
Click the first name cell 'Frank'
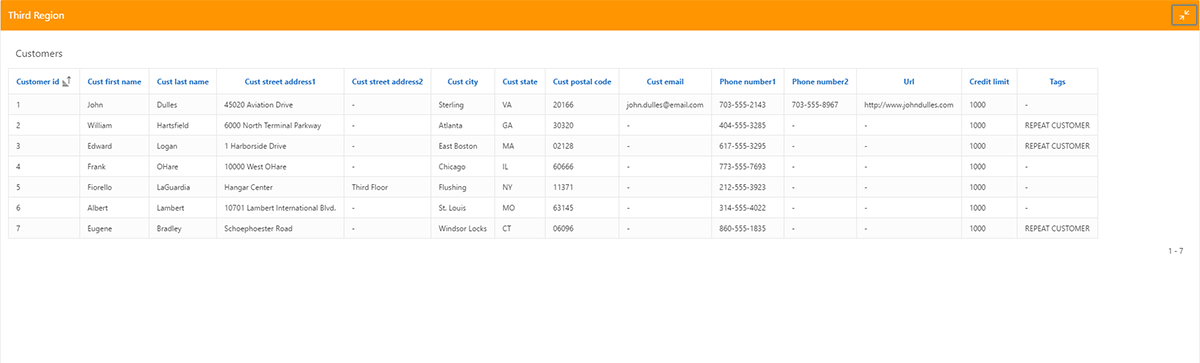pyautogui.click(x=97, y=166)
